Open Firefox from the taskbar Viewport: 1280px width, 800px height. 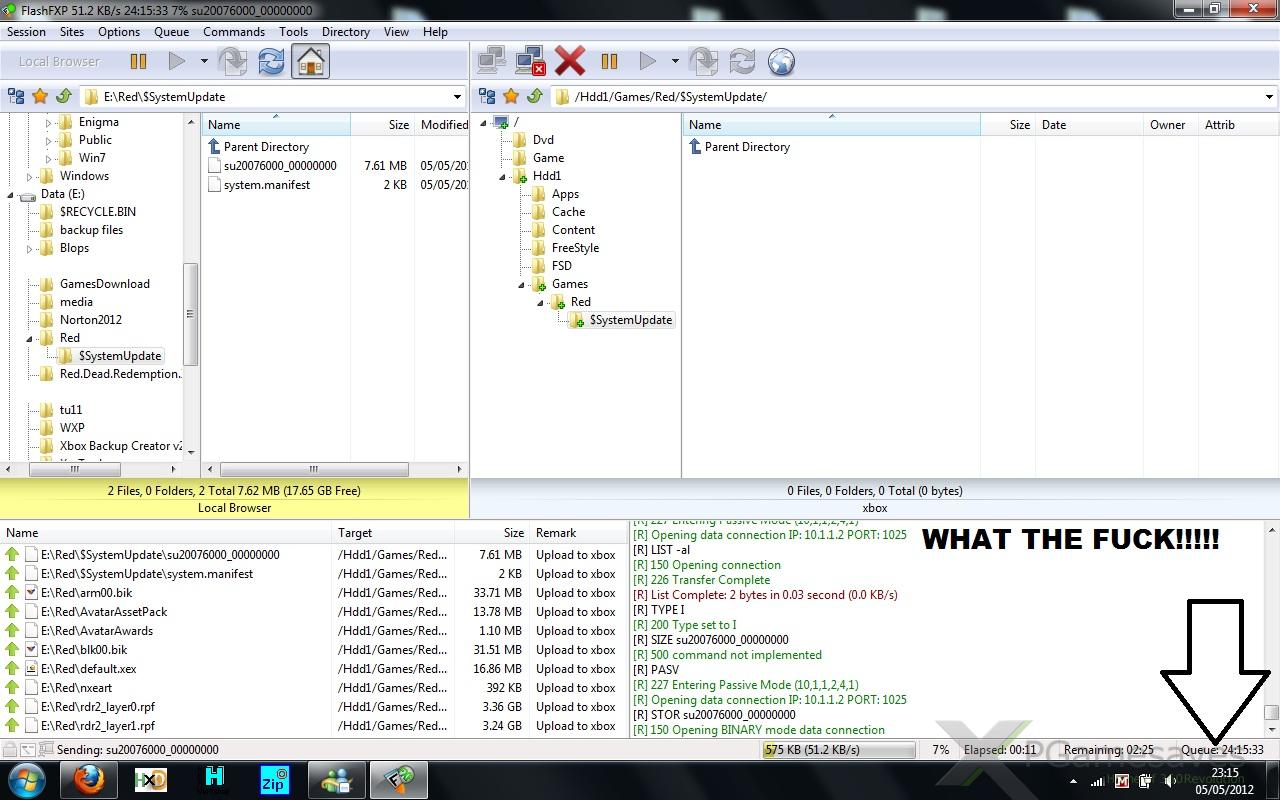click(89, 779)
